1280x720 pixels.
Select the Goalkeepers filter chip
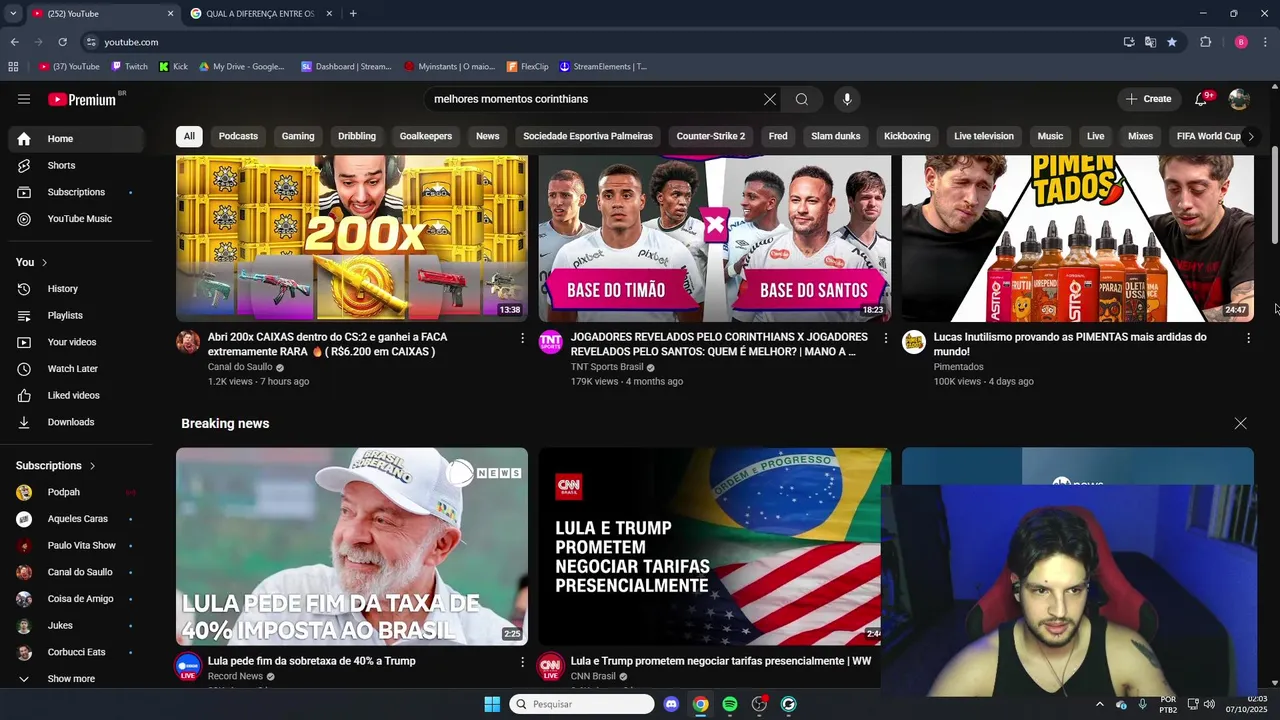[x=426, y=136]
